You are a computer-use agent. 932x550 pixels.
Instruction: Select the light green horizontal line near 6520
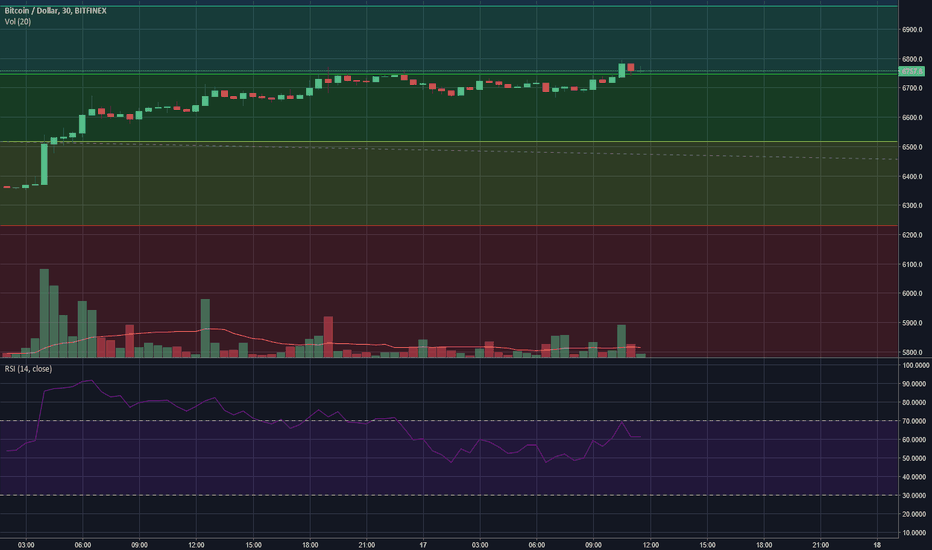449,142
